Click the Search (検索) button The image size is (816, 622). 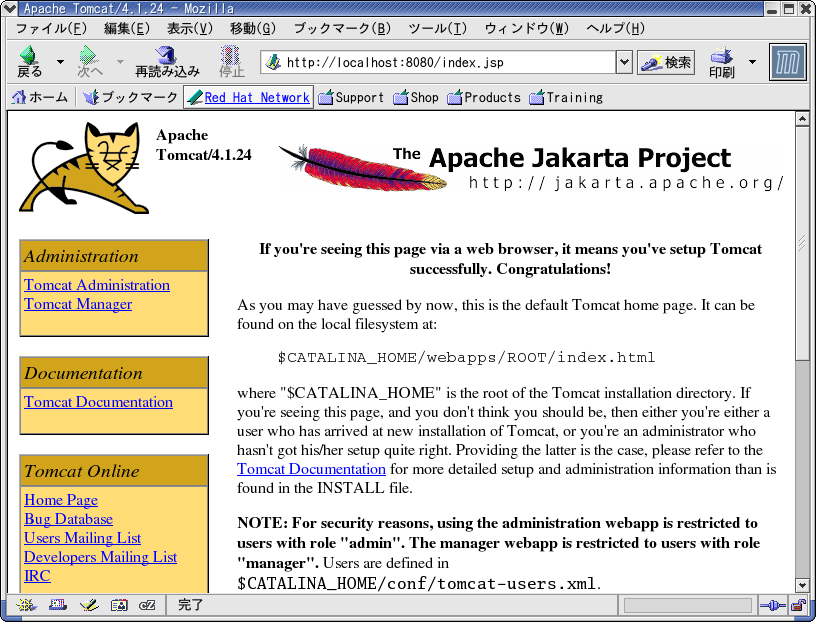(x=666, y=62)
